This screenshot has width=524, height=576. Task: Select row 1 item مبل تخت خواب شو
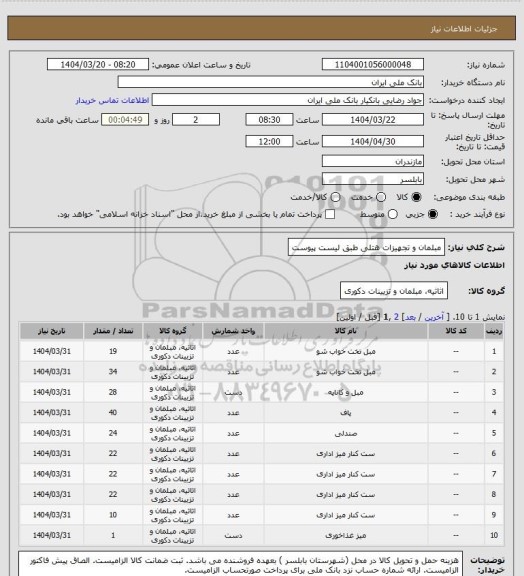[x=346, y=352]
